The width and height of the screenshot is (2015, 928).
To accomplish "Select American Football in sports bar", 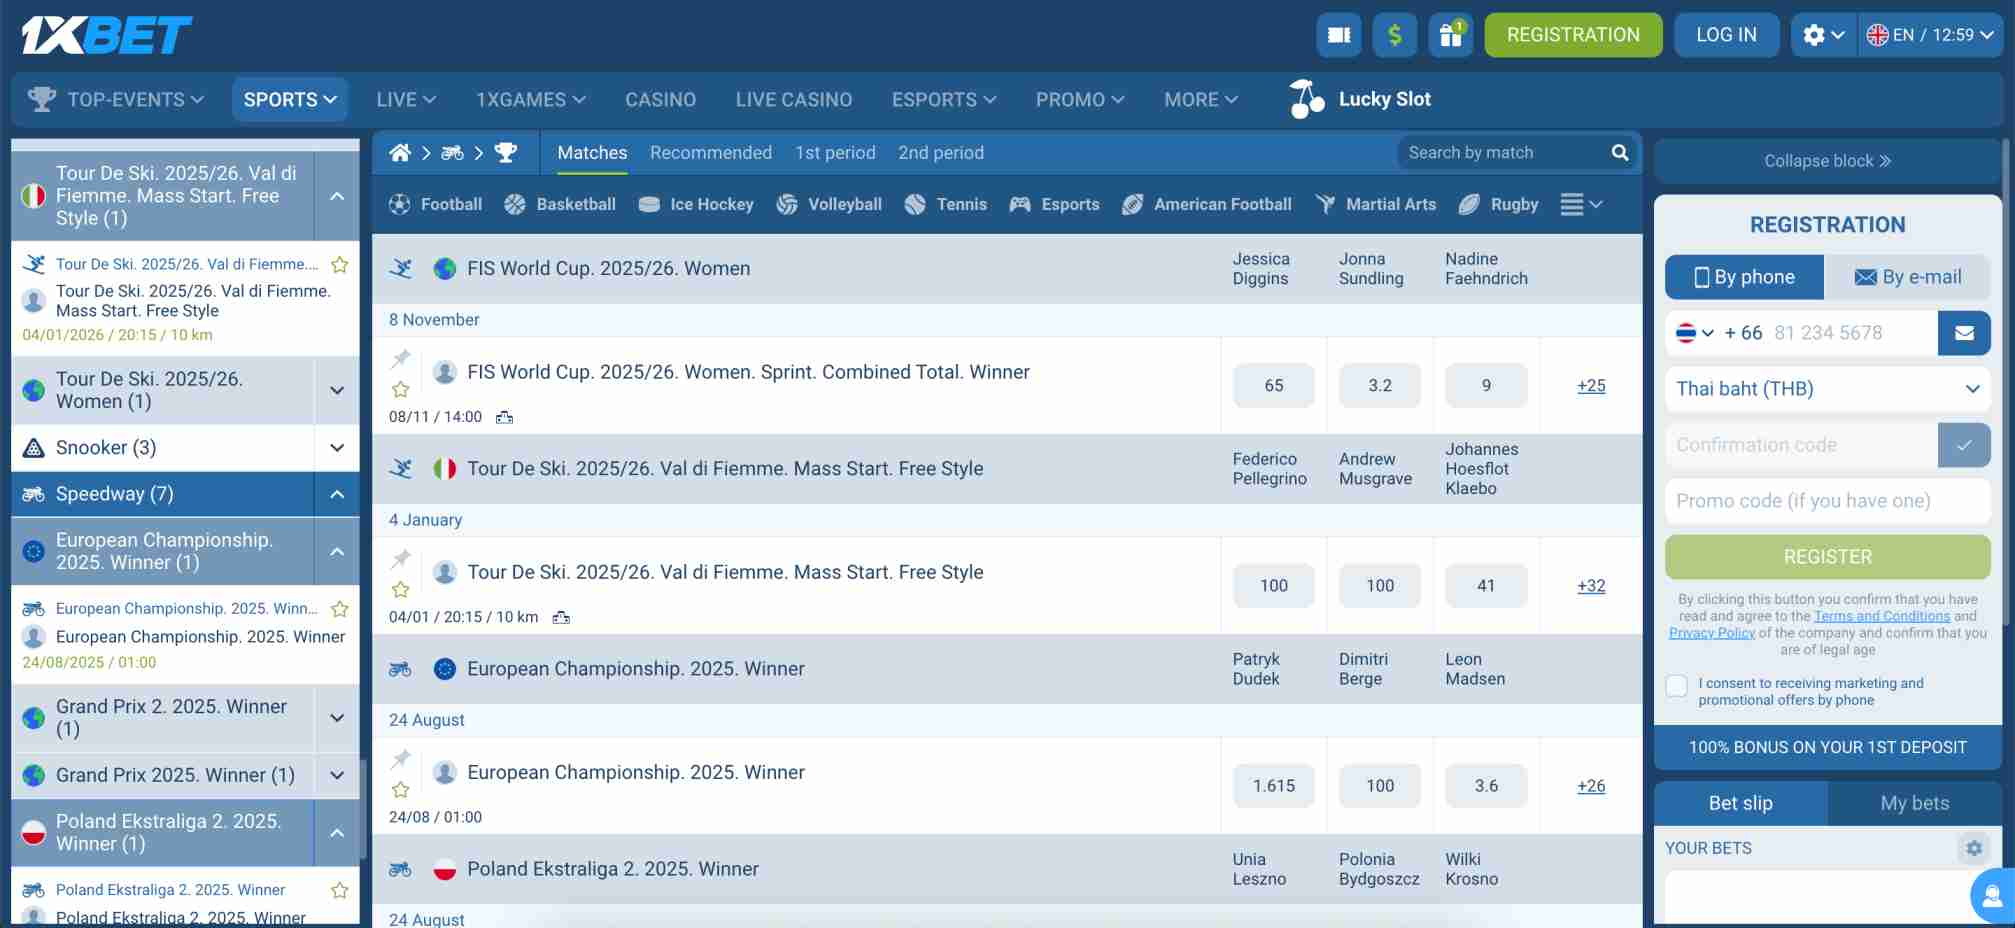I will [x=1207, y=204].
